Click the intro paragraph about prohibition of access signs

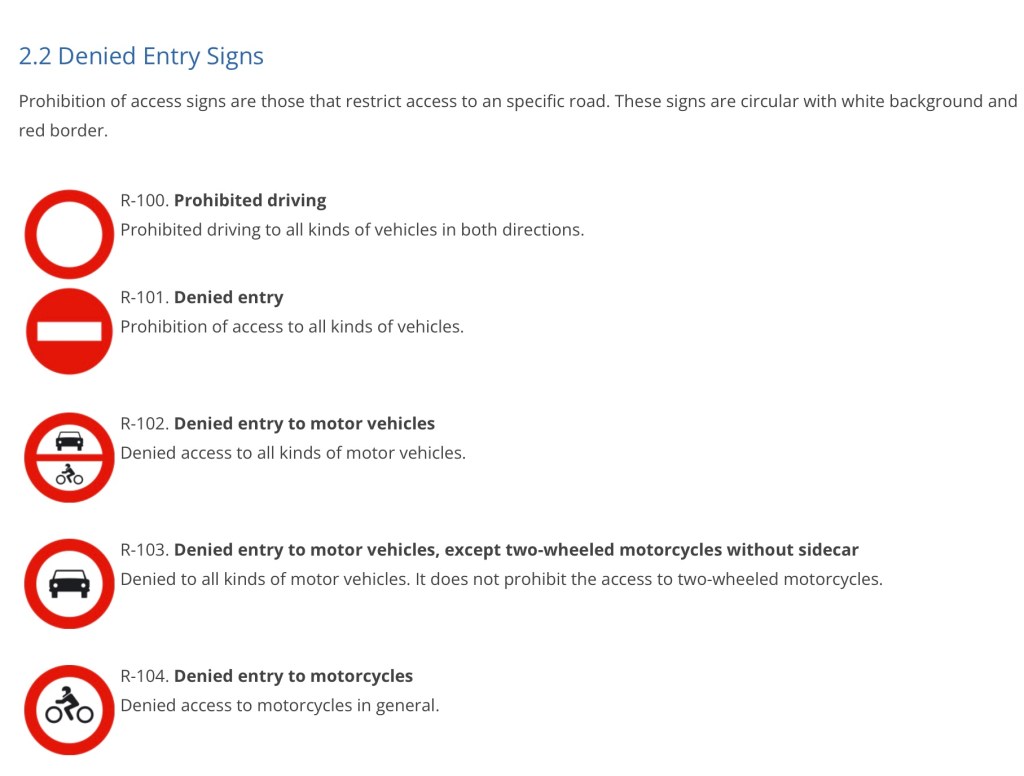click(x=517, y=115)
